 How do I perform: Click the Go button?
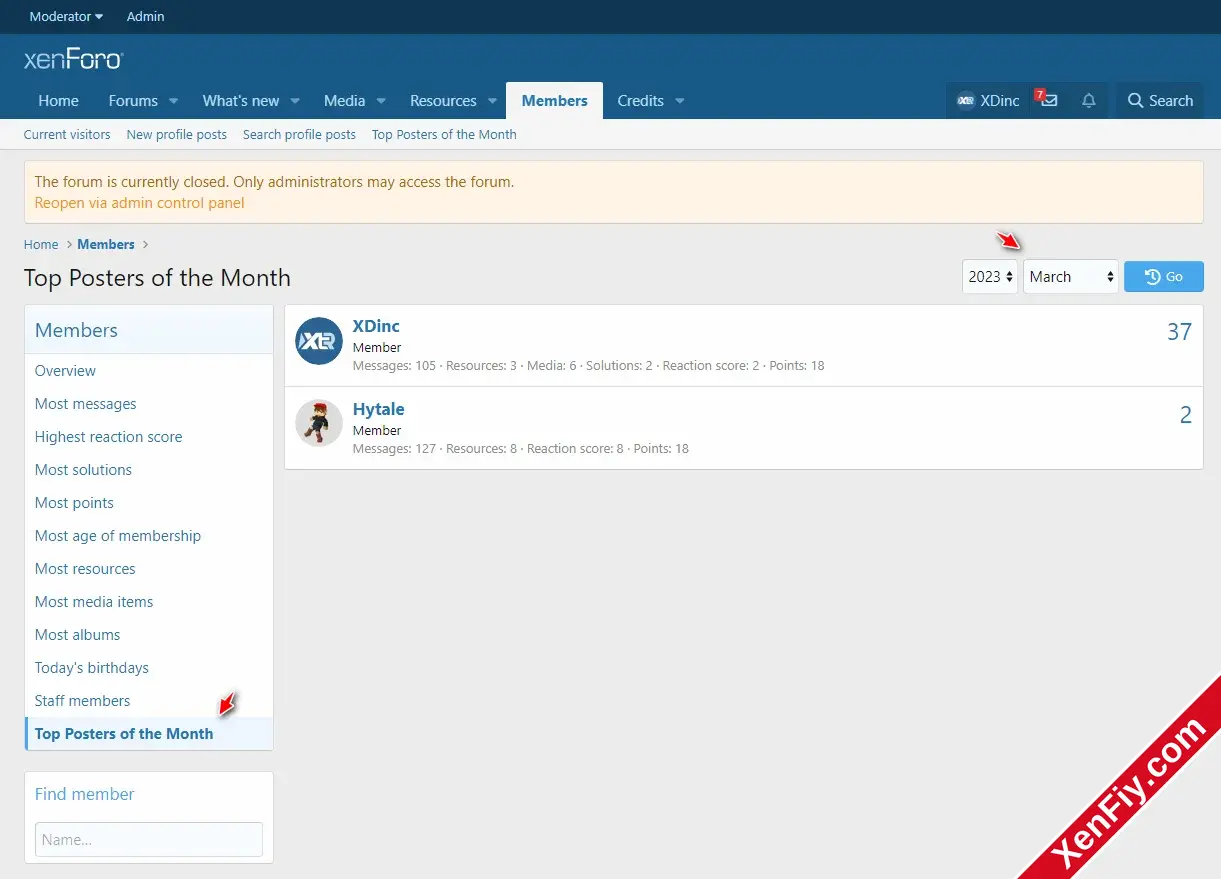coord(1164,276)
